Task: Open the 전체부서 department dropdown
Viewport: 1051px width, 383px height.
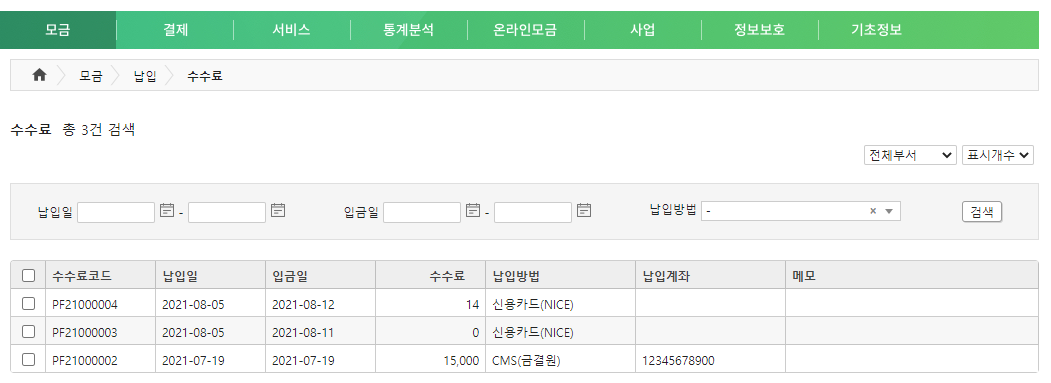Action: (910, 155)
